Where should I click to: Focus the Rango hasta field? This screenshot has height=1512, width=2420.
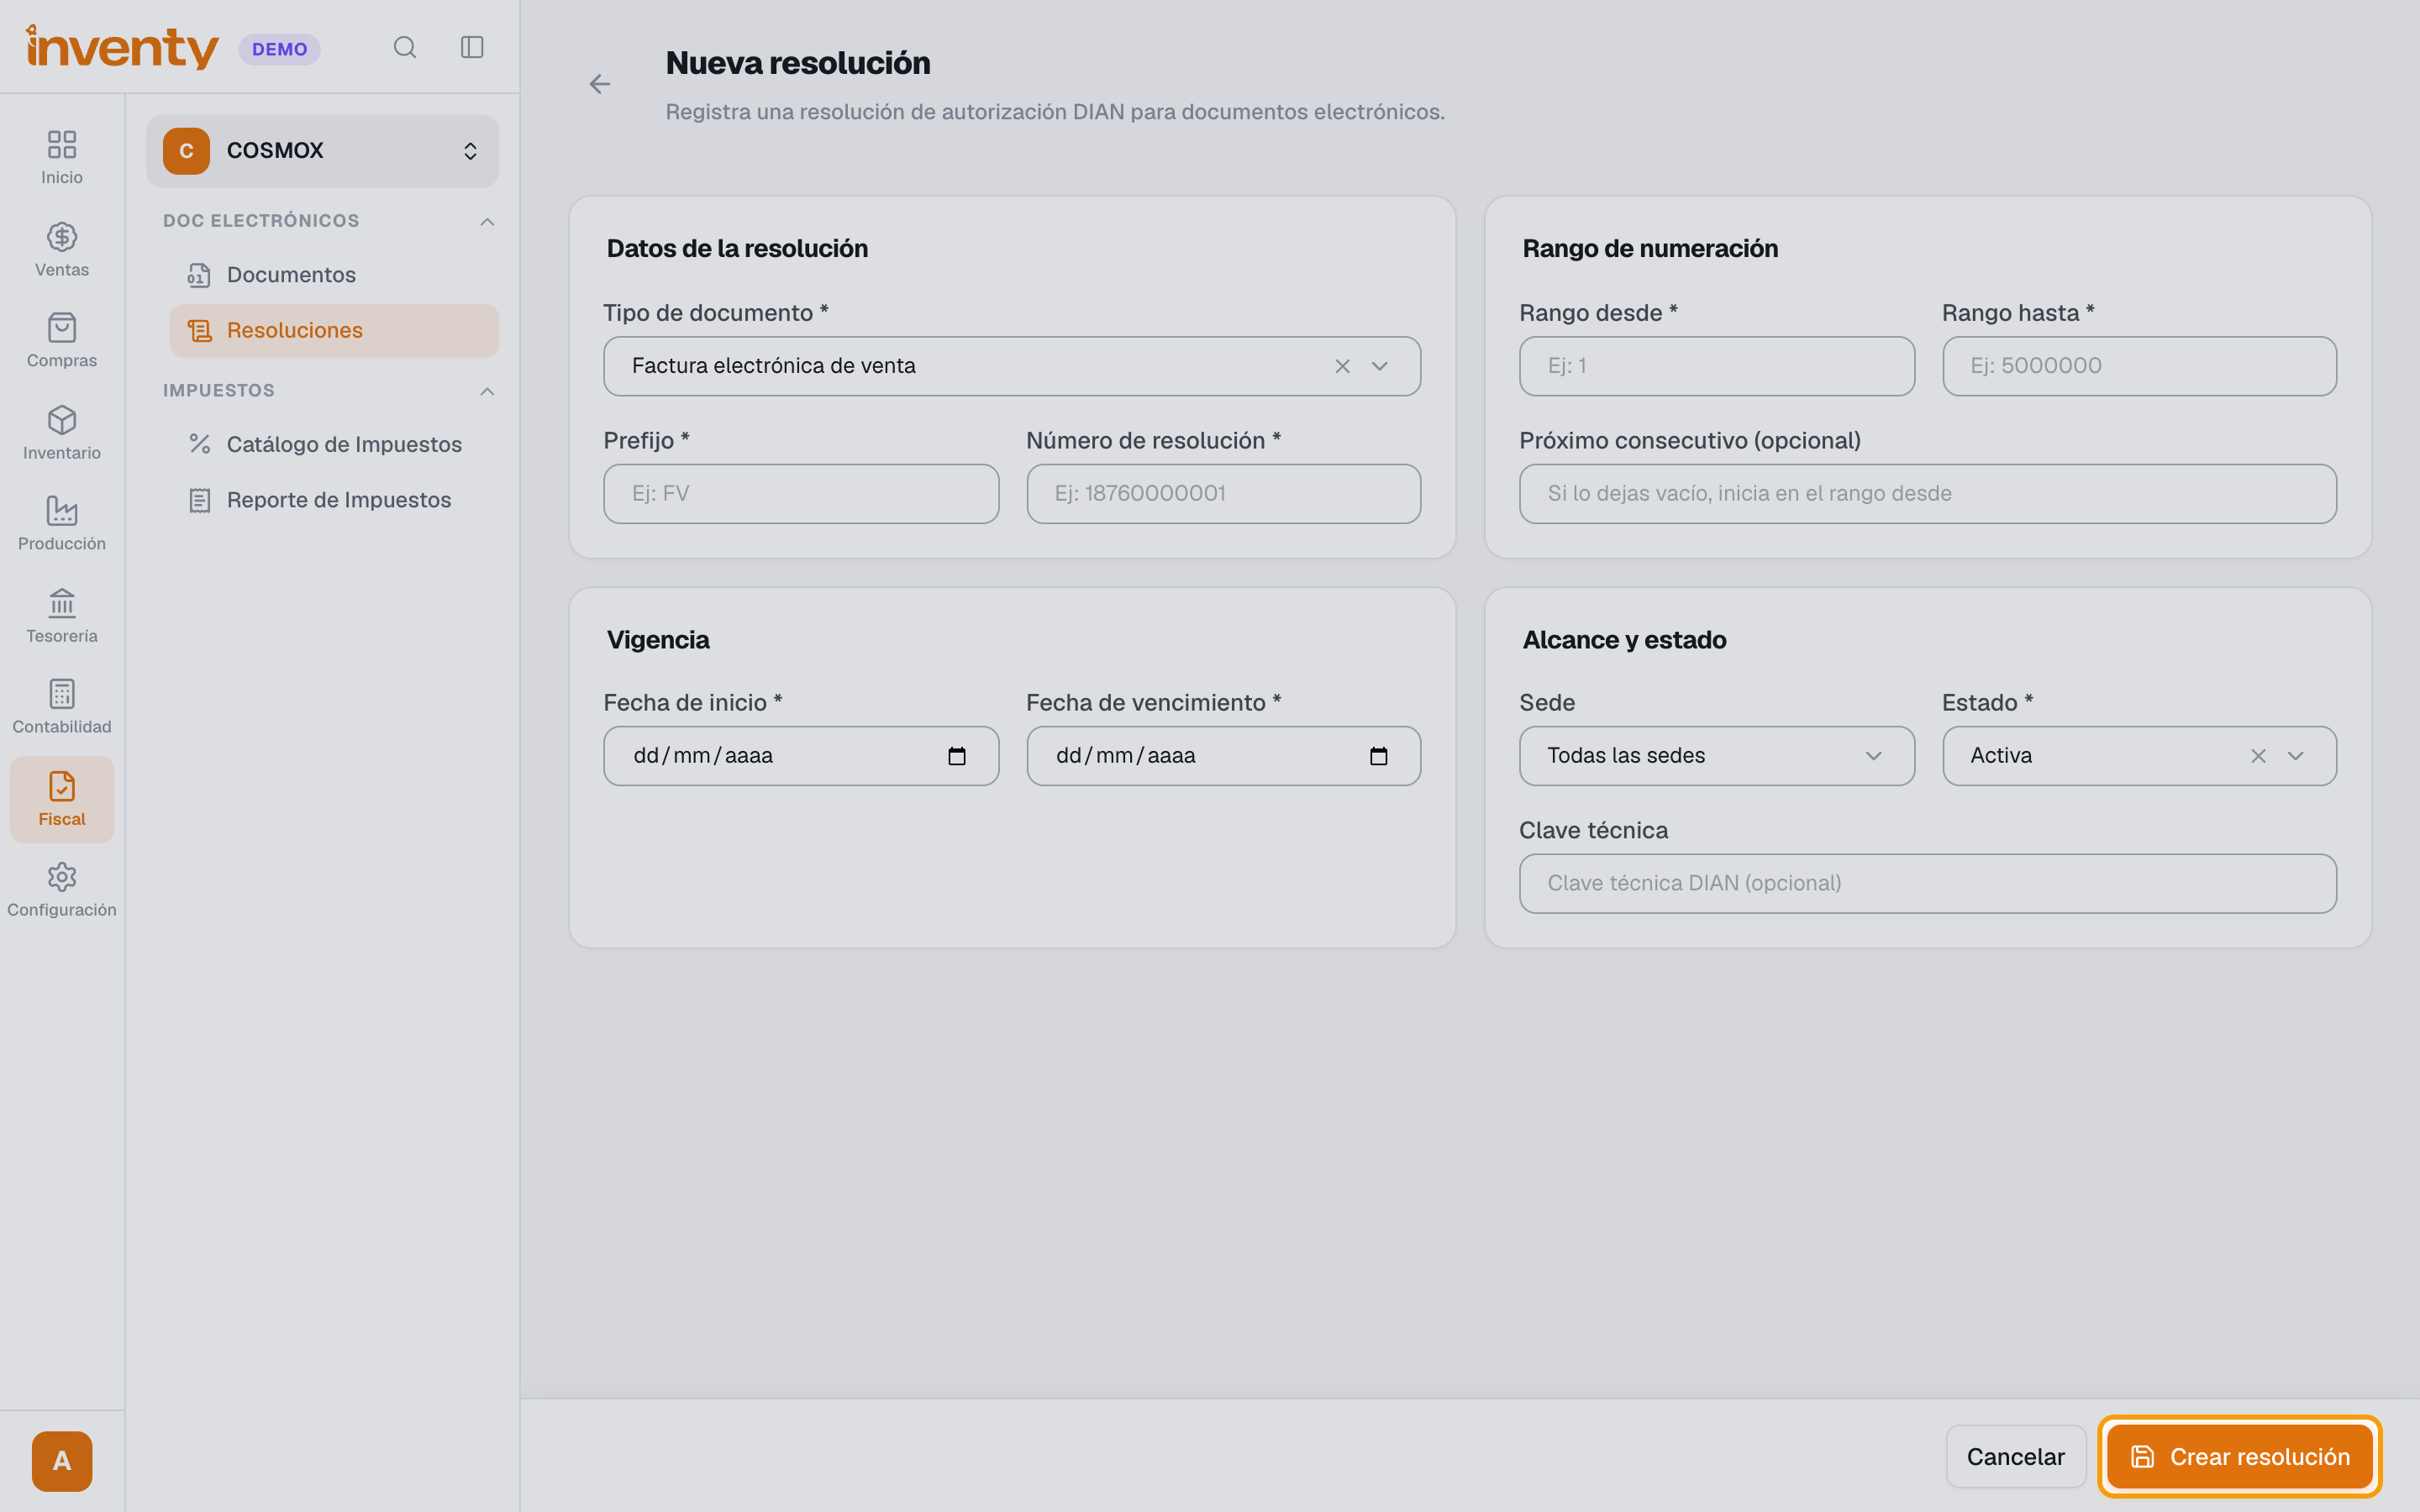(2139, 366)
